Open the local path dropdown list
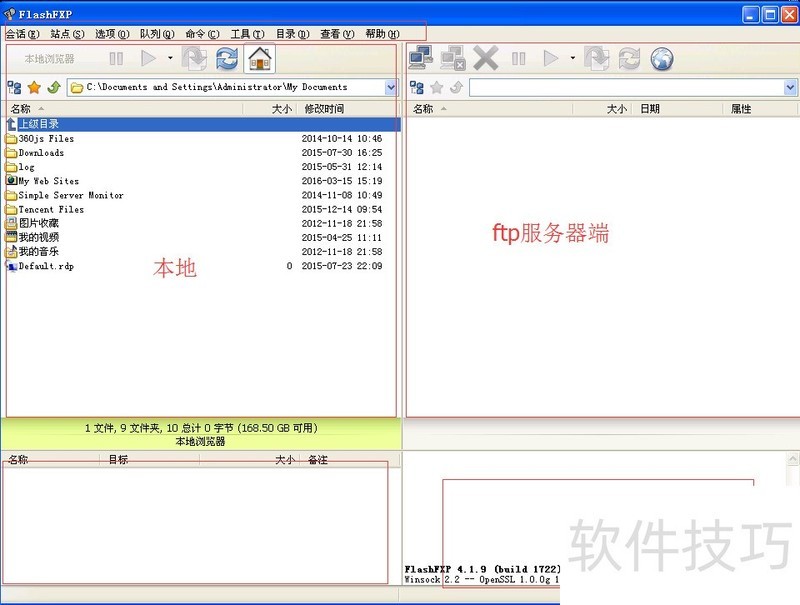The image size is (800, 605). click(x=392, y=87)
